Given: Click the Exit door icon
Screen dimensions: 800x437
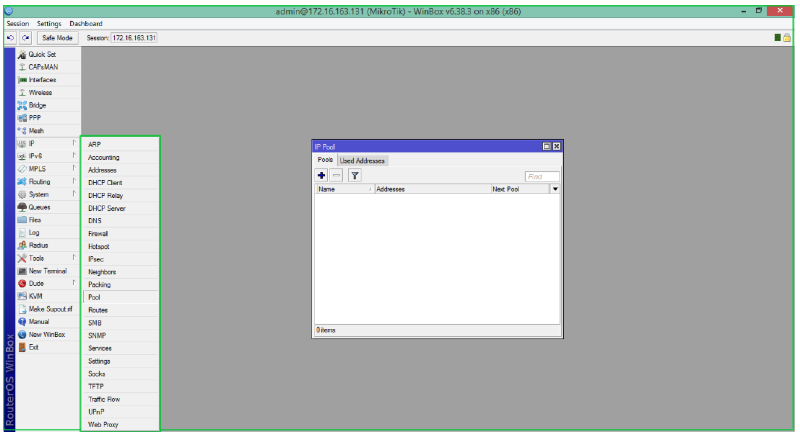Looking at the screenshot, I should (22, 348).
